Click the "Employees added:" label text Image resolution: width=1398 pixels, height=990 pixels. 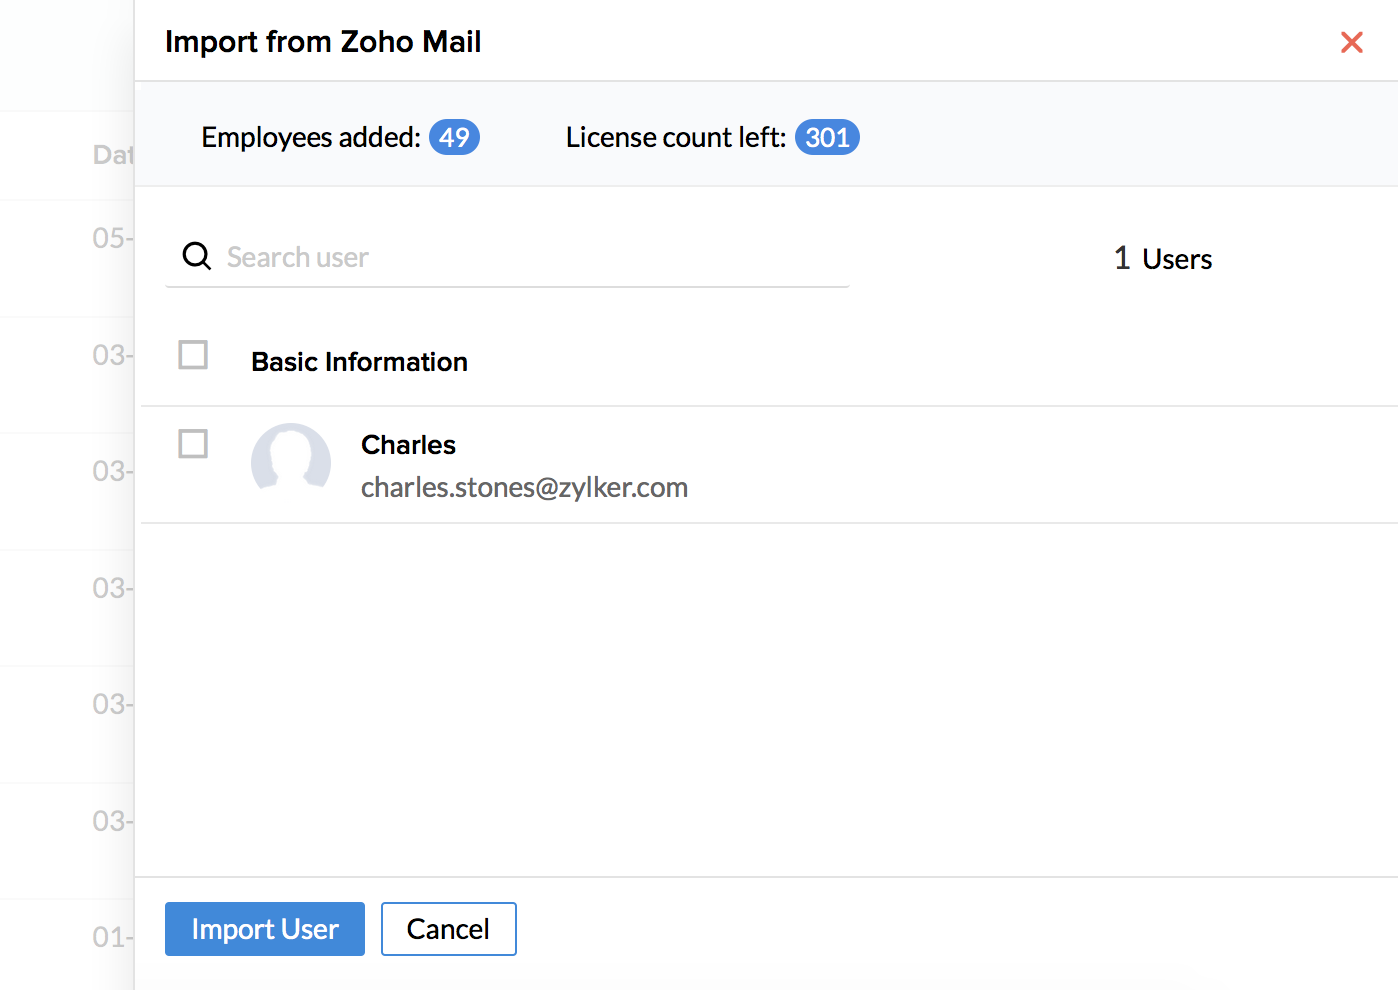(311, 137)
